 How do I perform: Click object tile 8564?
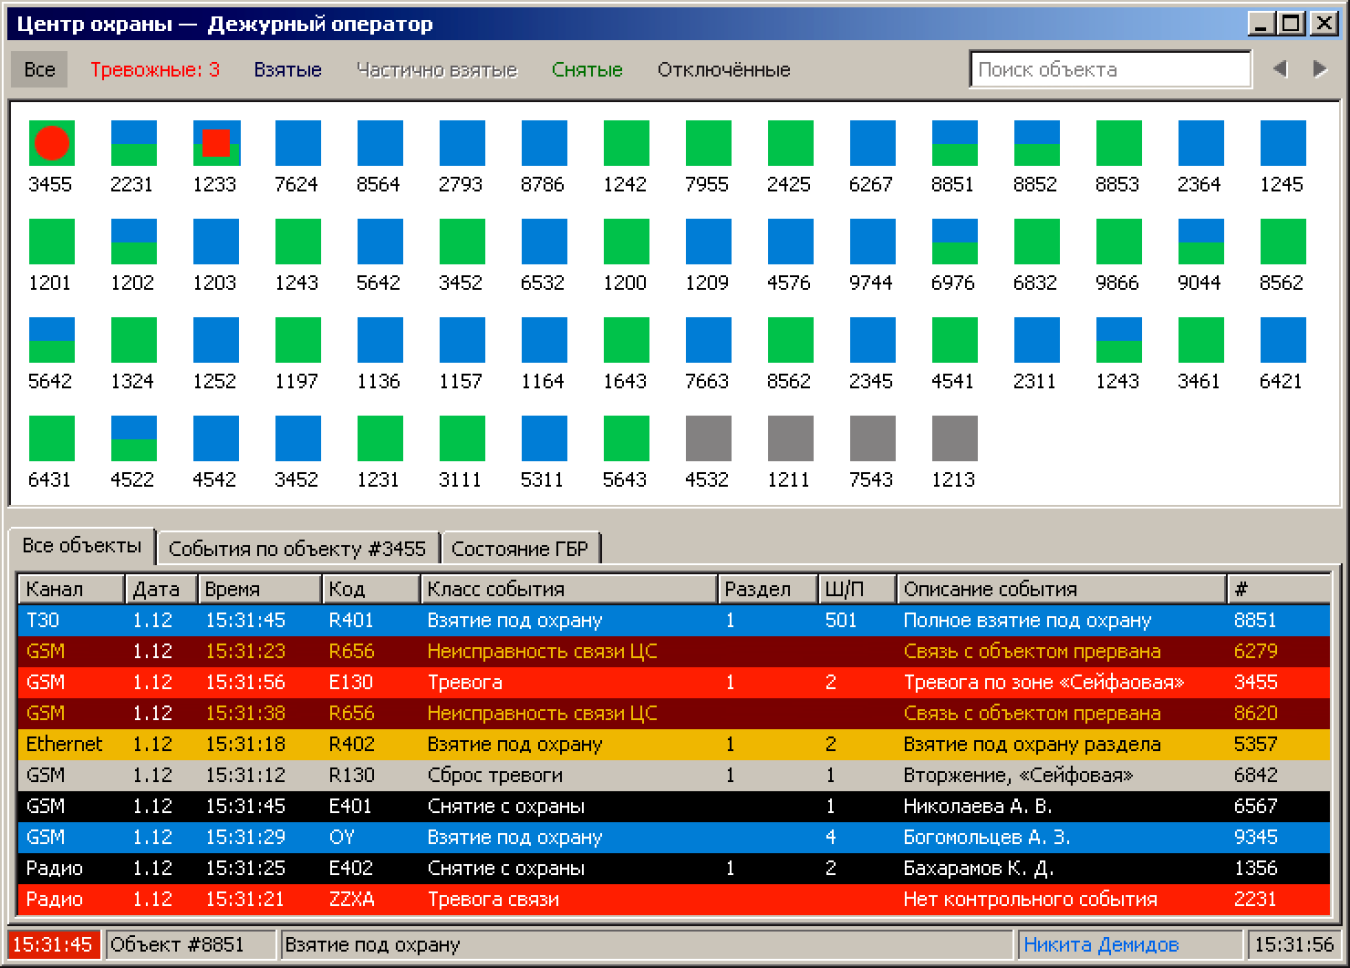(380, 143)
